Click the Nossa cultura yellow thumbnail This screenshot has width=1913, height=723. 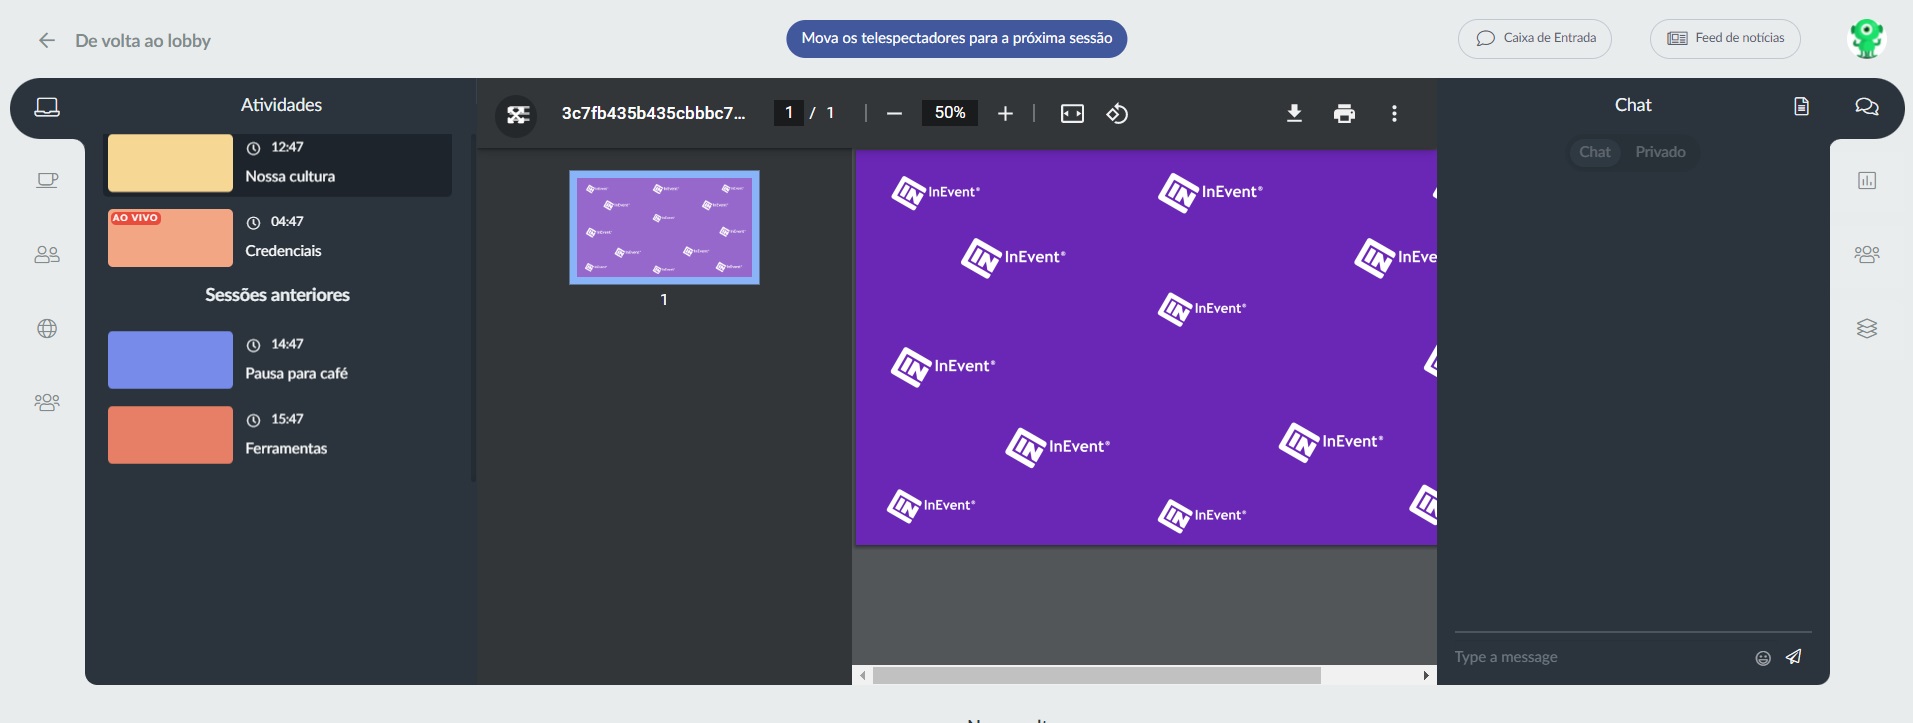coord(170,163)
